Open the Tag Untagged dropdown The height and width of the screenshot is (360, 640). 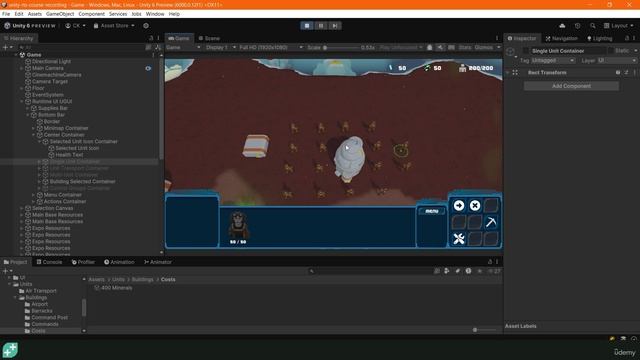[x=553, y=60]
